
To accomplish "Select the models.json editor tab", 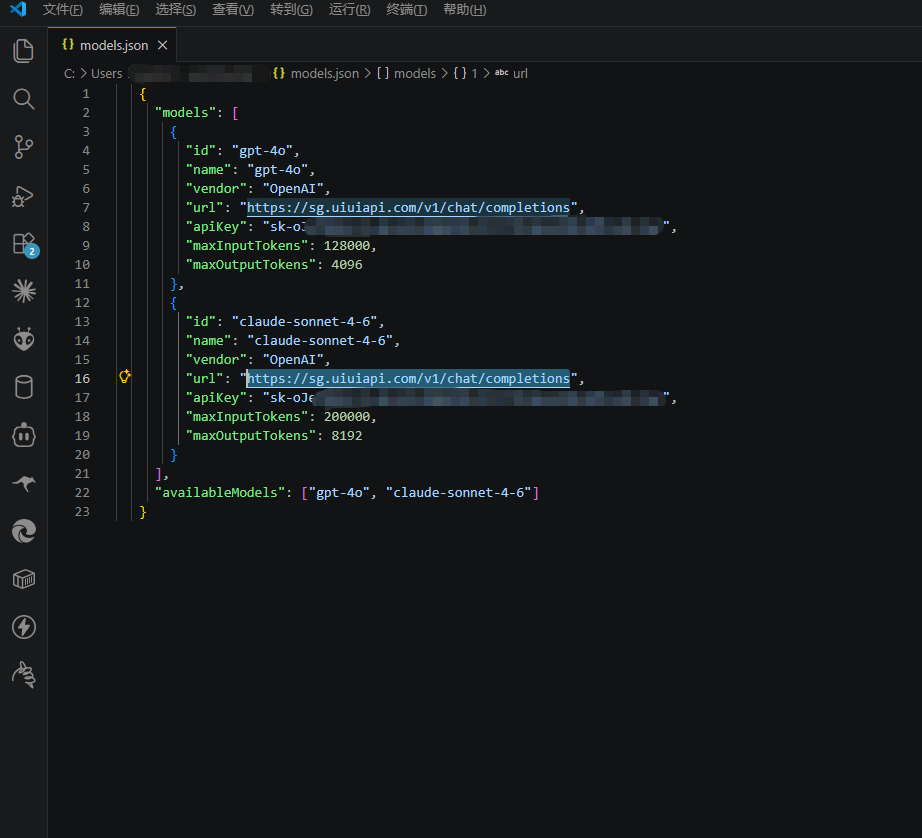I will pos(113,45).
